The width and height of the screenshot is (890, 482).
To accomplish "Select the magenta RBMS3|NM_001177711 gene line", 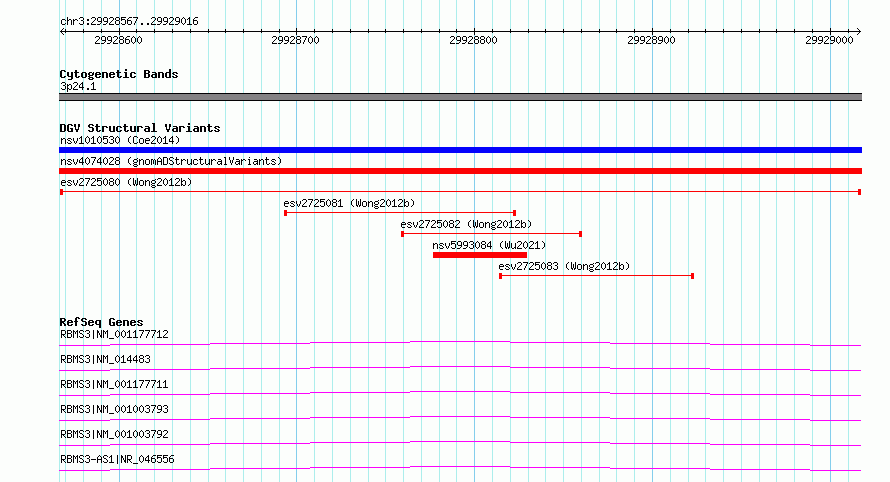I will [460, 393].
